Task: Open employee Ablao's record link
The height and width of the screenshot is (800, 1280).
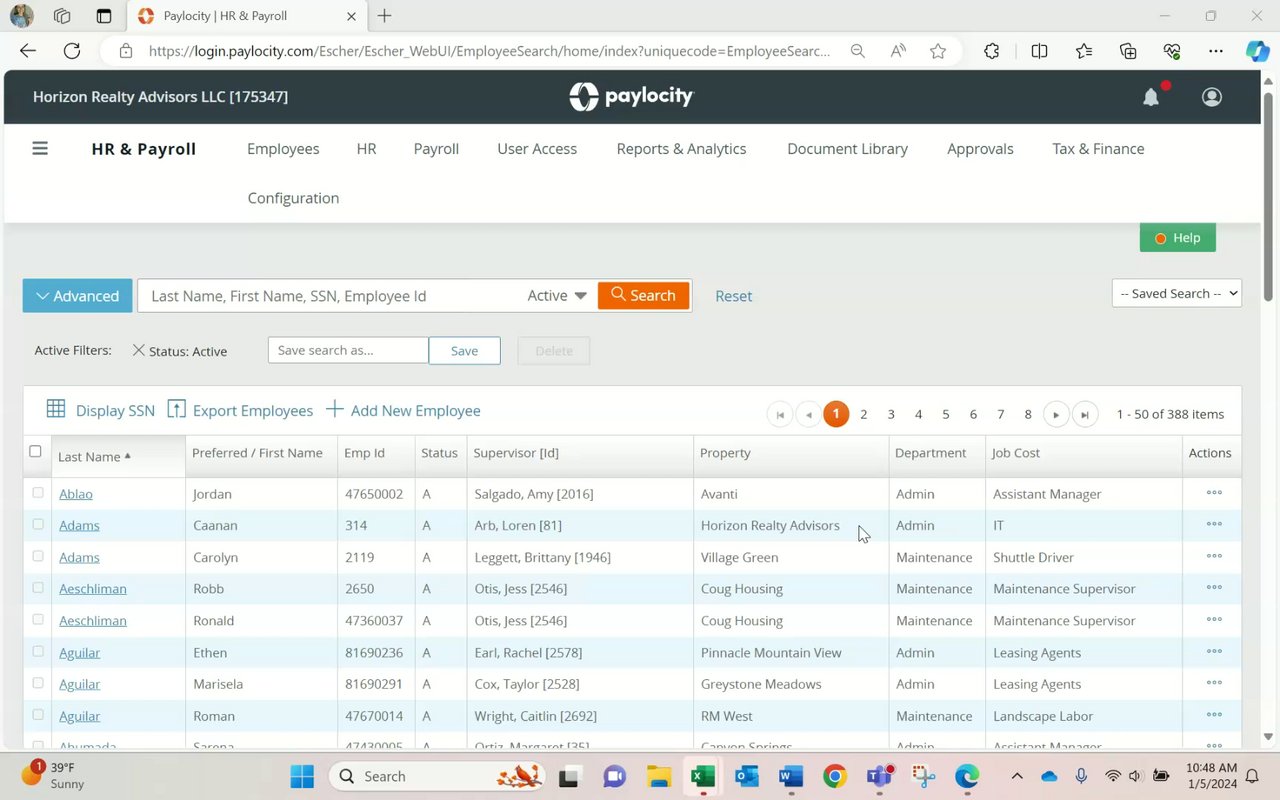Action: point(76,494)
